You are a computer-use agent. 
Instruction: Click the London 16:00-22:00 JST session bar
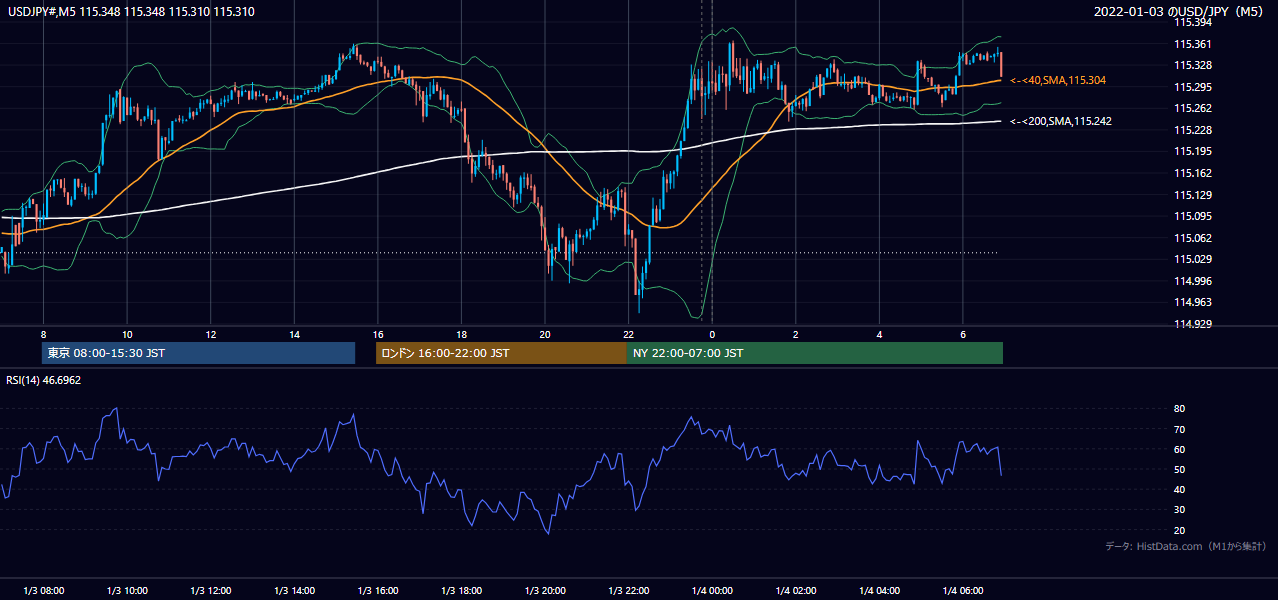tap(501, 353)
